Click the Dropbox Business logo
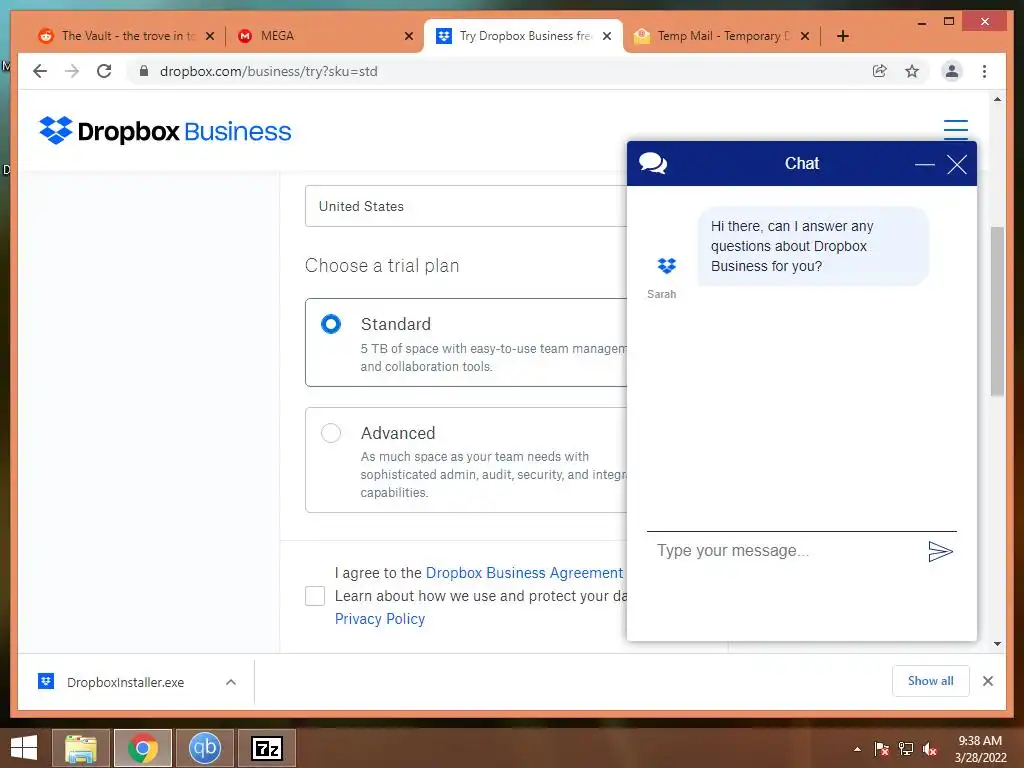Screen dimensions: 1024x768 coord(165,131)
